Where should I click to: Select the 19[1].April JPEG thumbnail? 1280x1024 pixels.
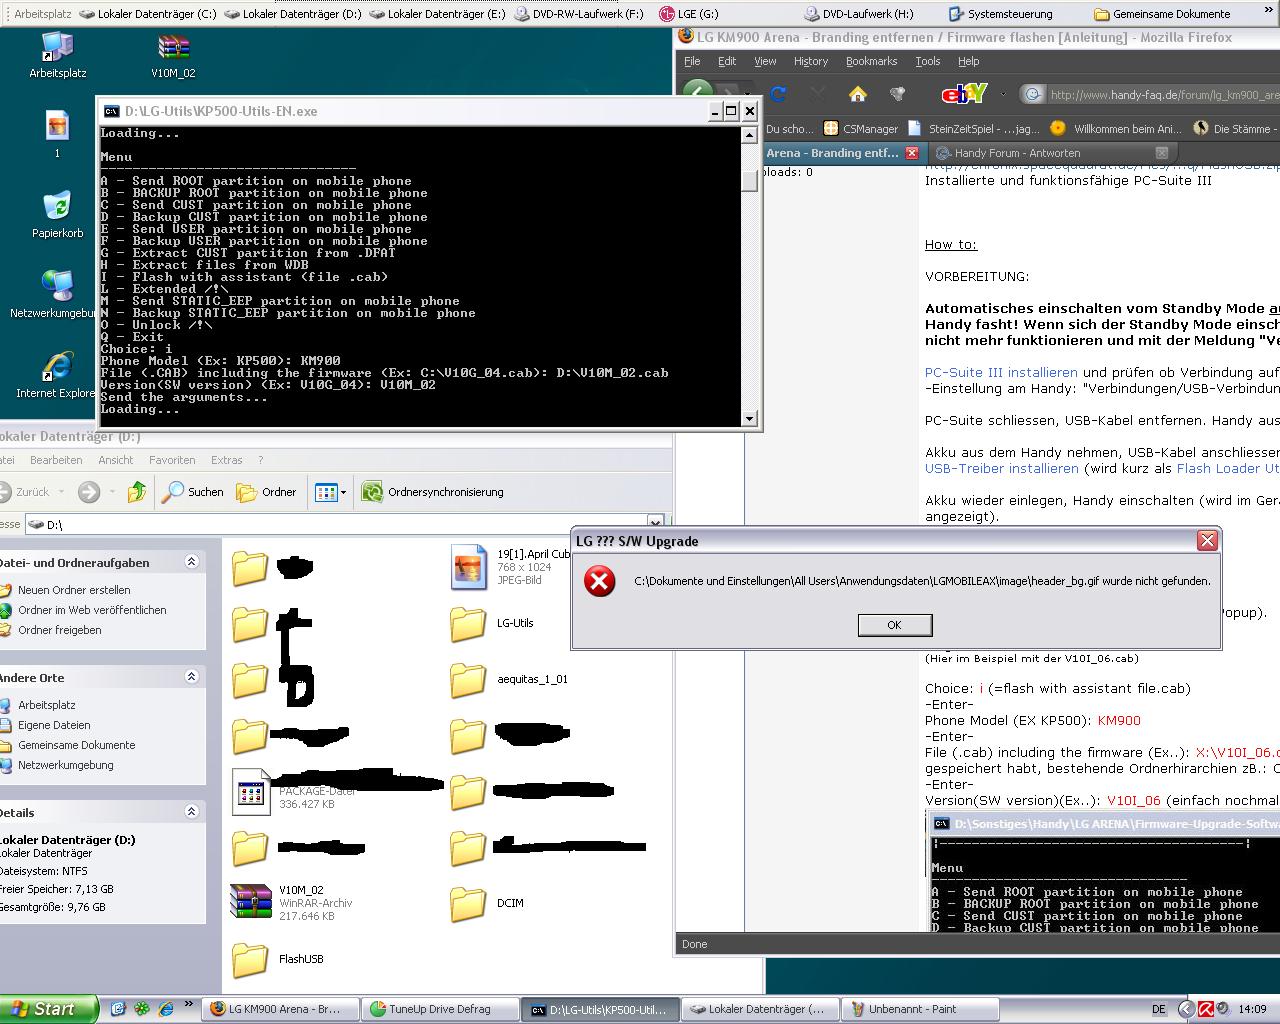(468, 567)
